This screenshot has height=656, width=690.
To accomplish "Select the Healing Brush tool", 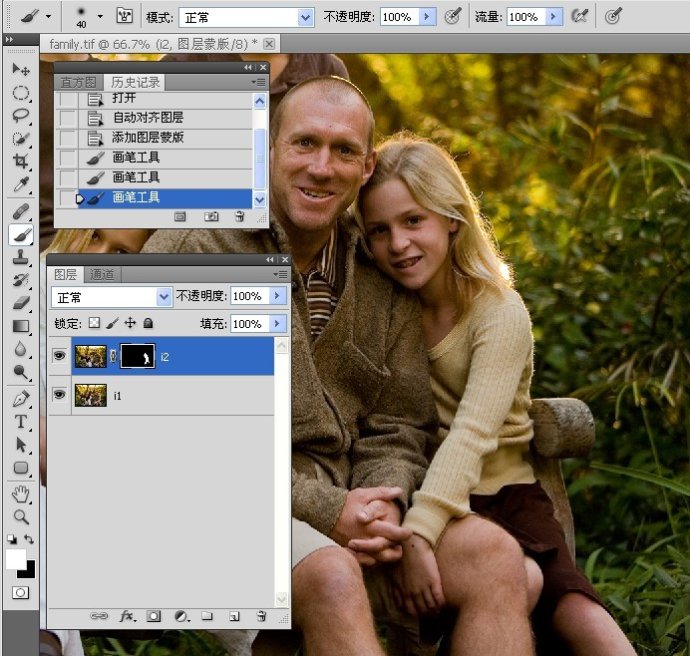I will pyautogui.click(x=21, y=212).
